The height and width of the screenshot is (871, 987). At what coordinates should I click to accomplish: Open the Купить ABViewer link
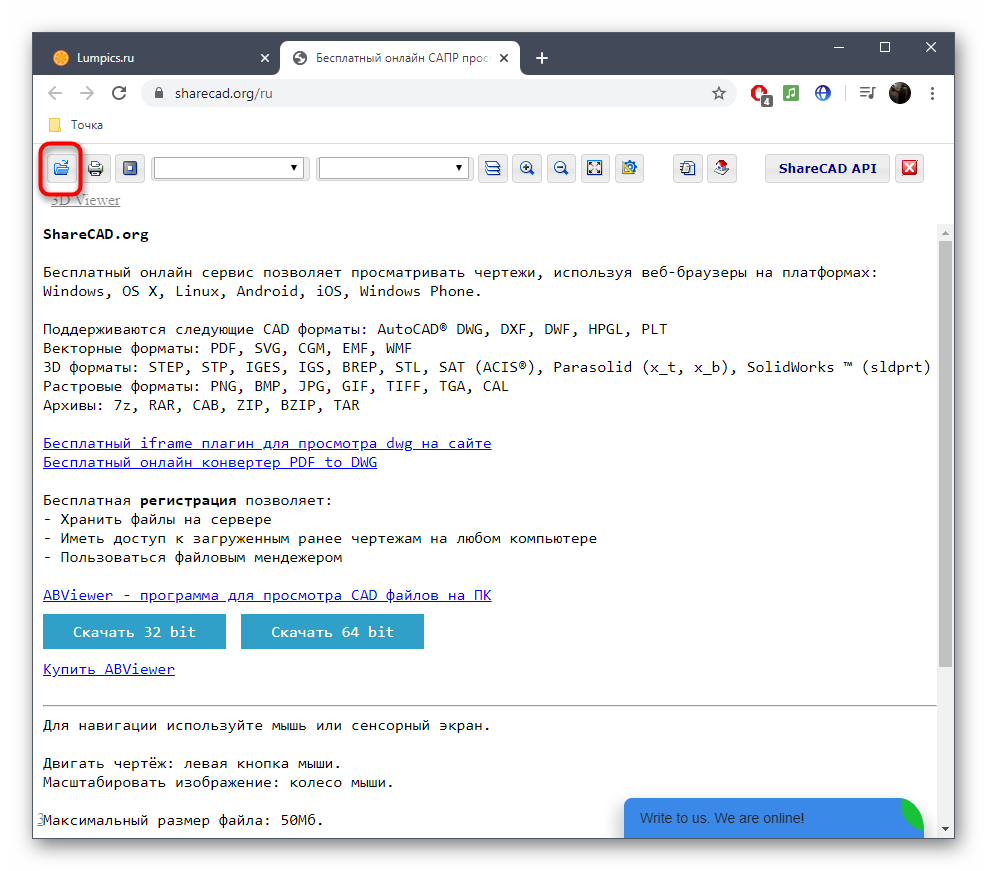[x=109, y=669]
